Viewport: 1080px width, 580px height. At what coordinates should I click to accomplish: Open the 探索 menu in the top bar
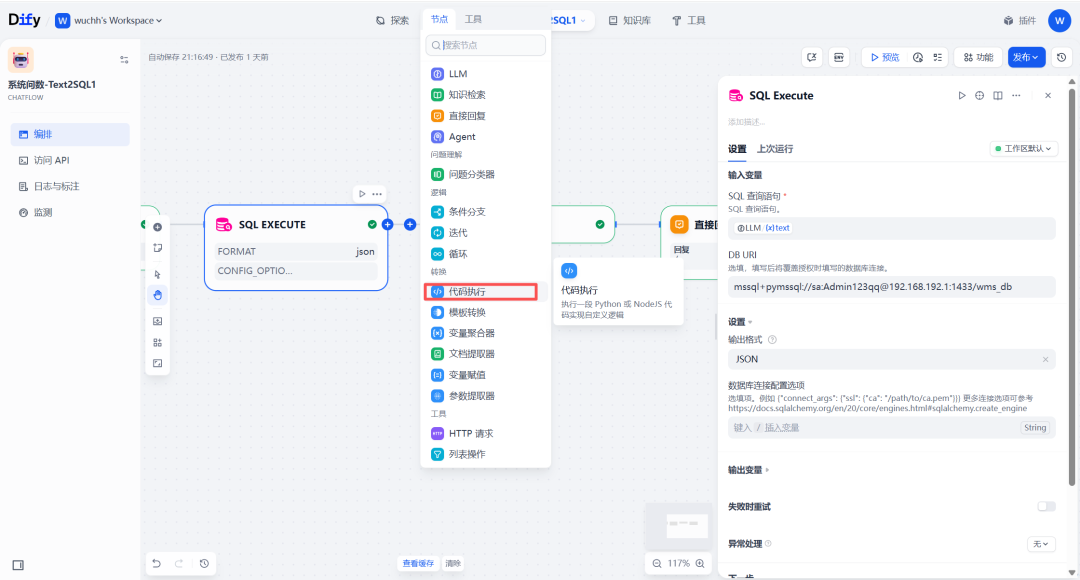(393, 21)
